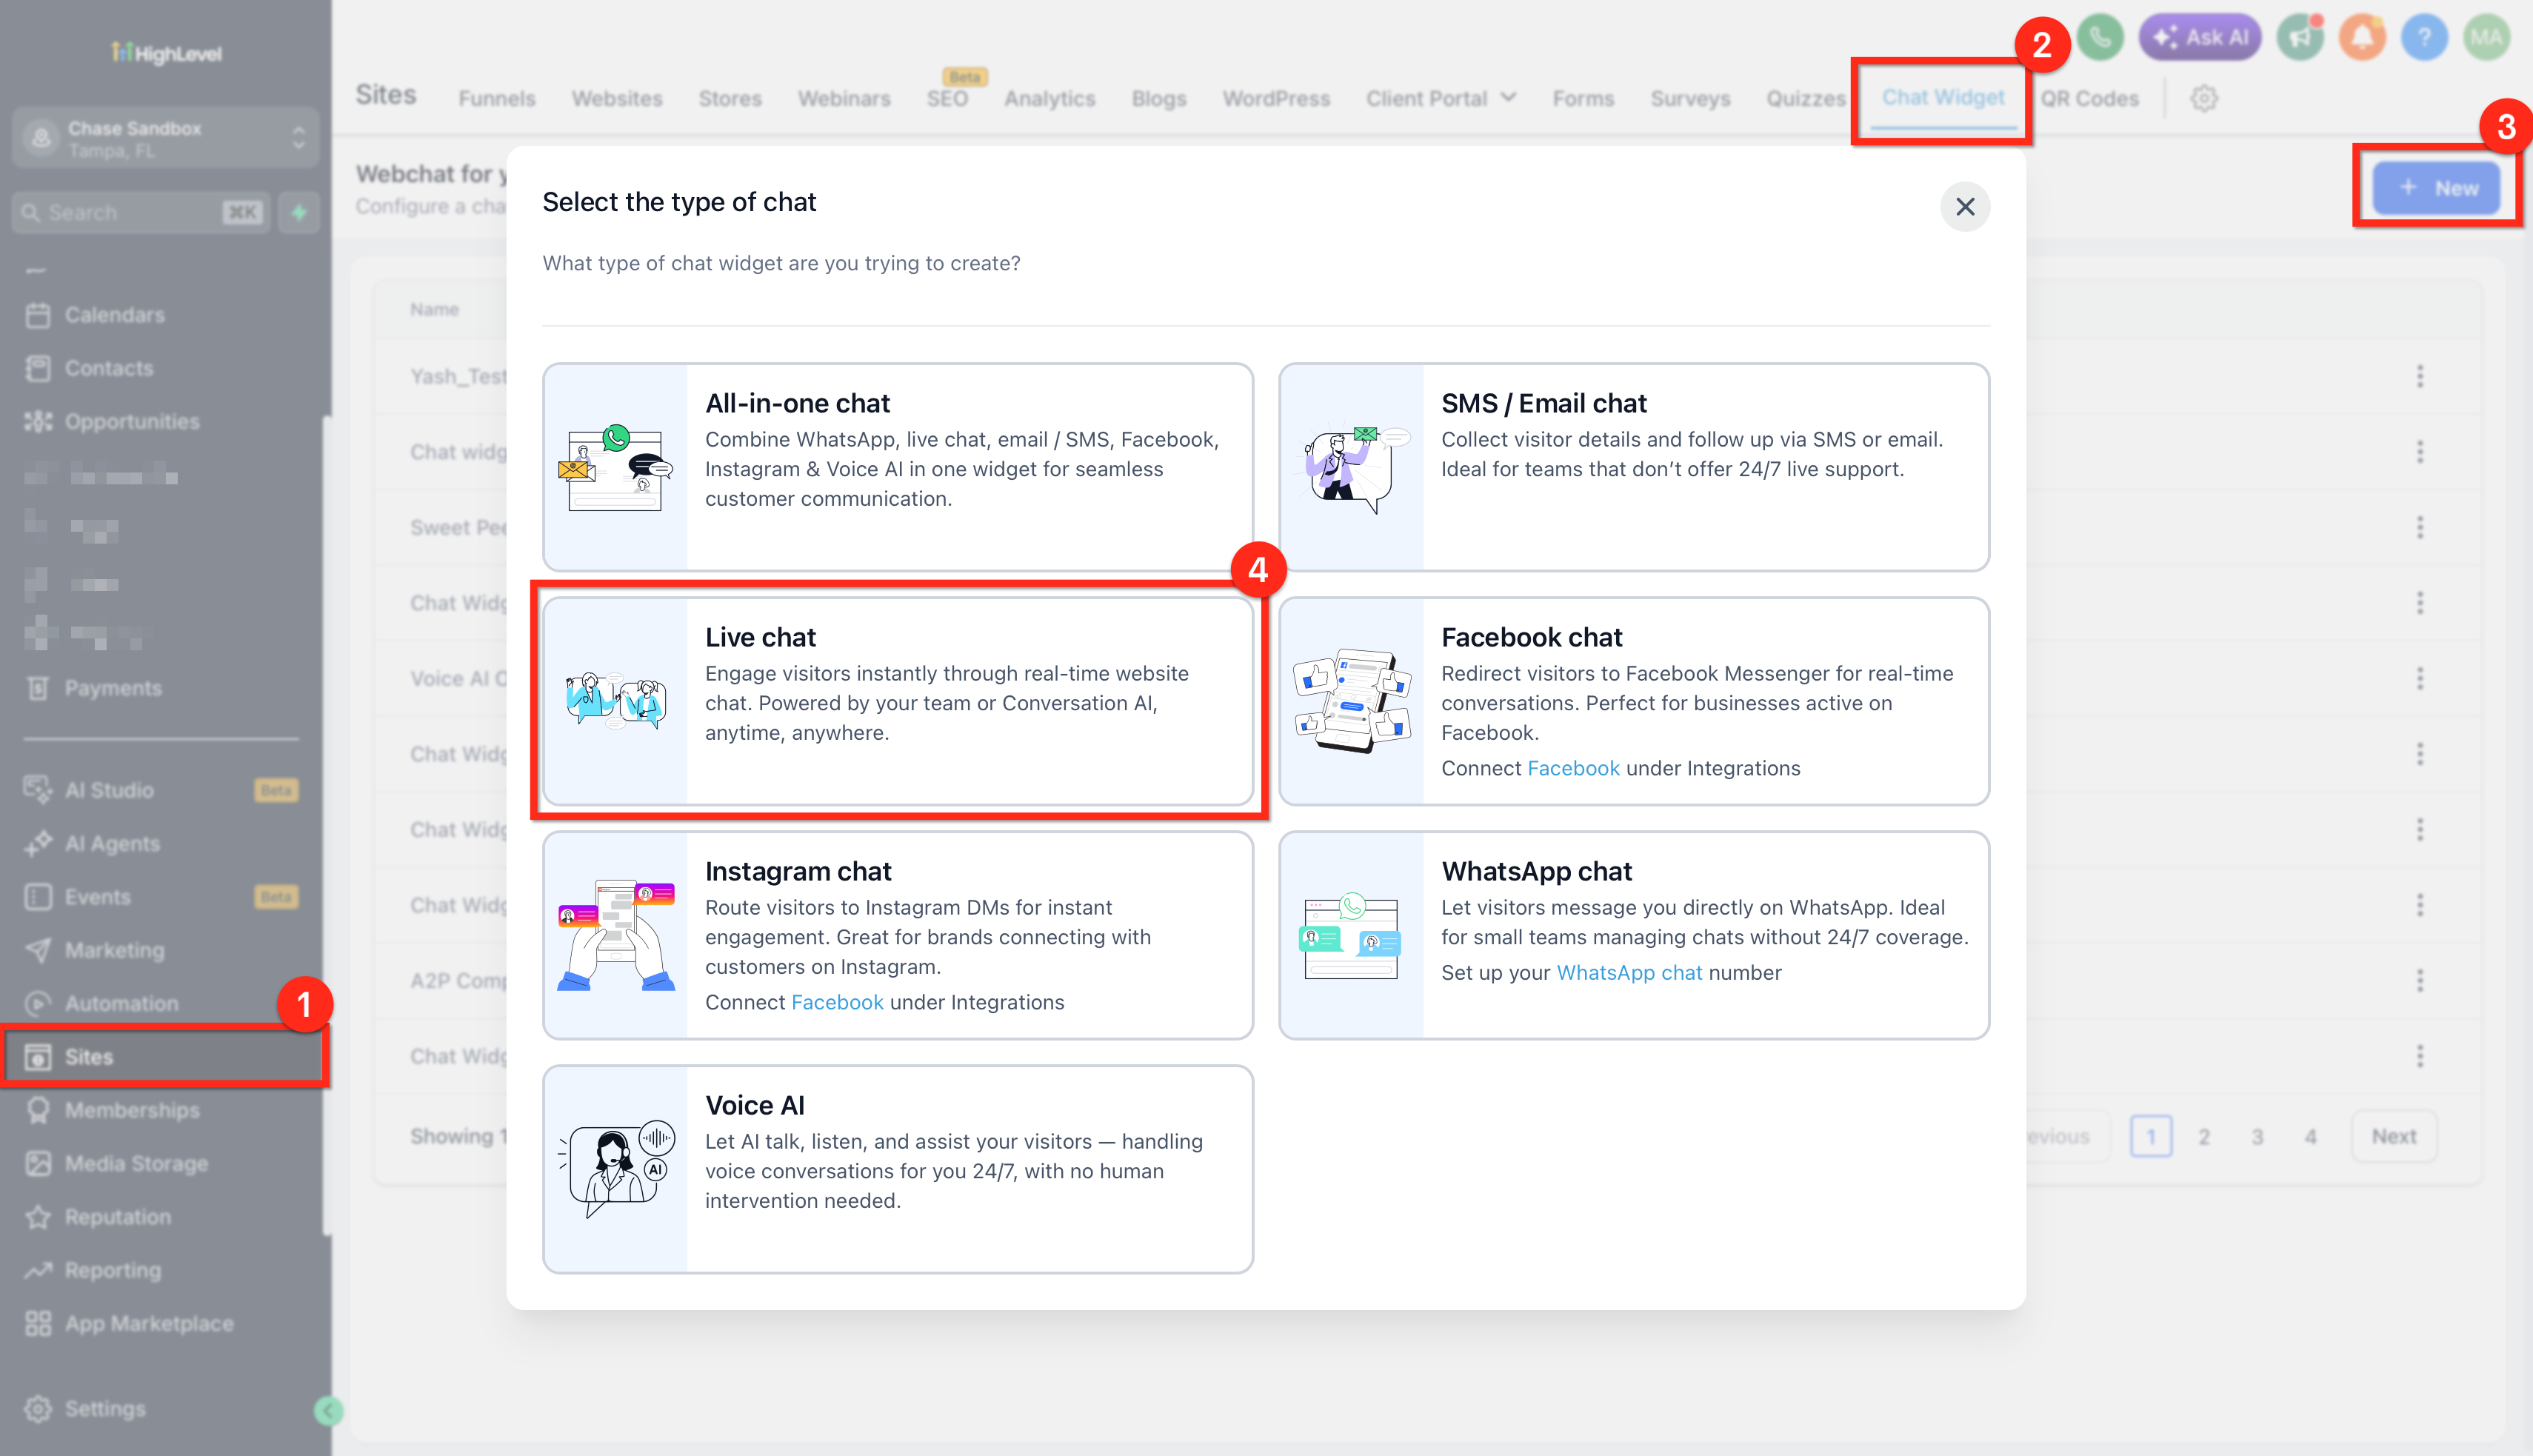Select the WhatsApp chat card
The height and width of the screenshot is (1456, 2533).
[x=1633, y=935]
